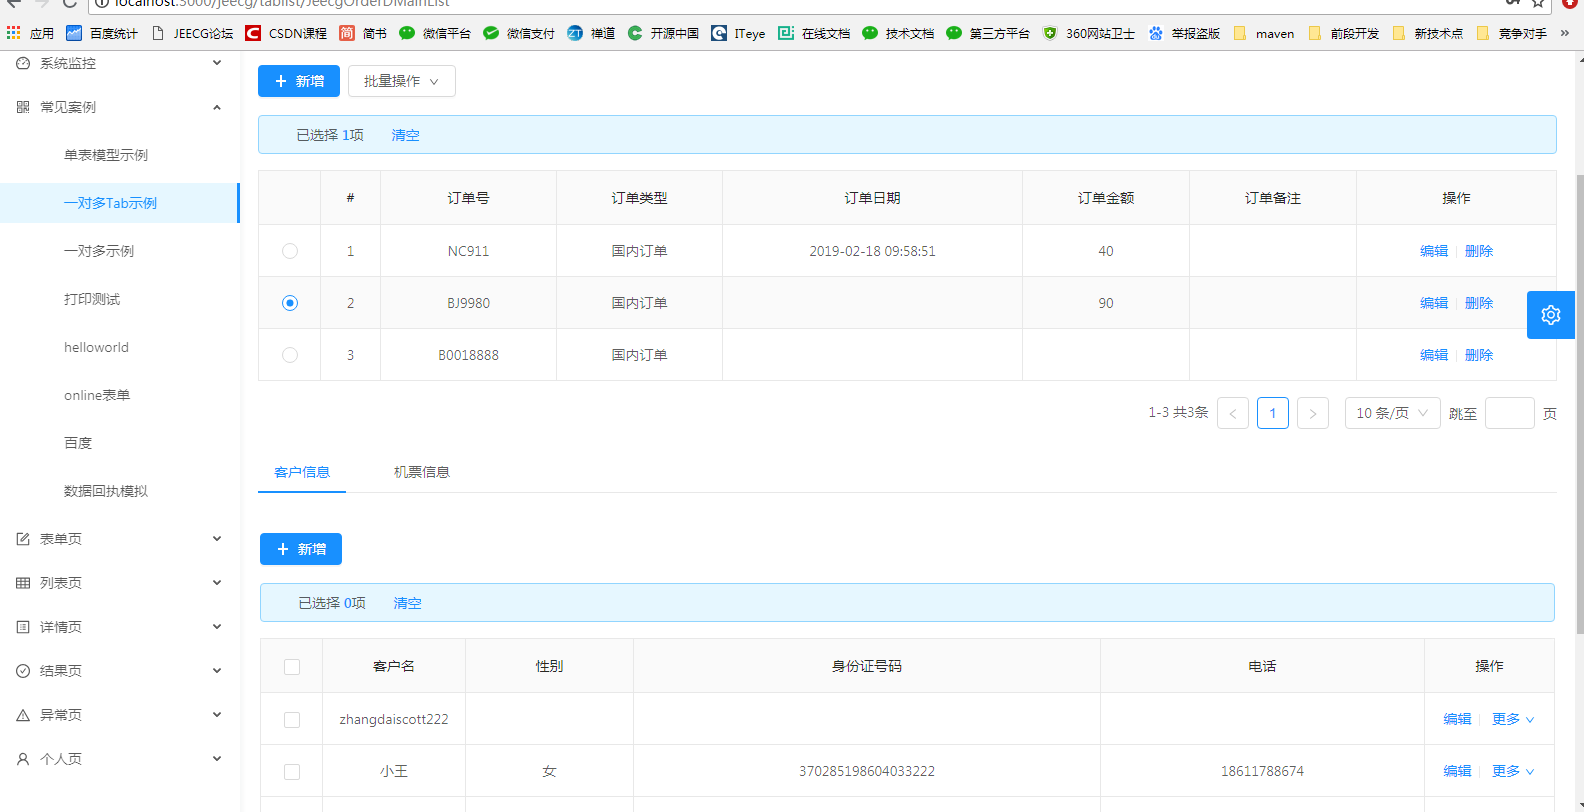1584x812 pixels.
Task: Open 一对多Tab示例 in sidebar
Action: coord(120,203)
